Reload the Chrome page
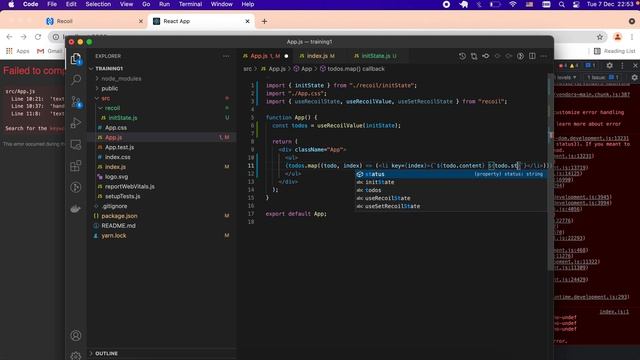 [x=38, y=37]
